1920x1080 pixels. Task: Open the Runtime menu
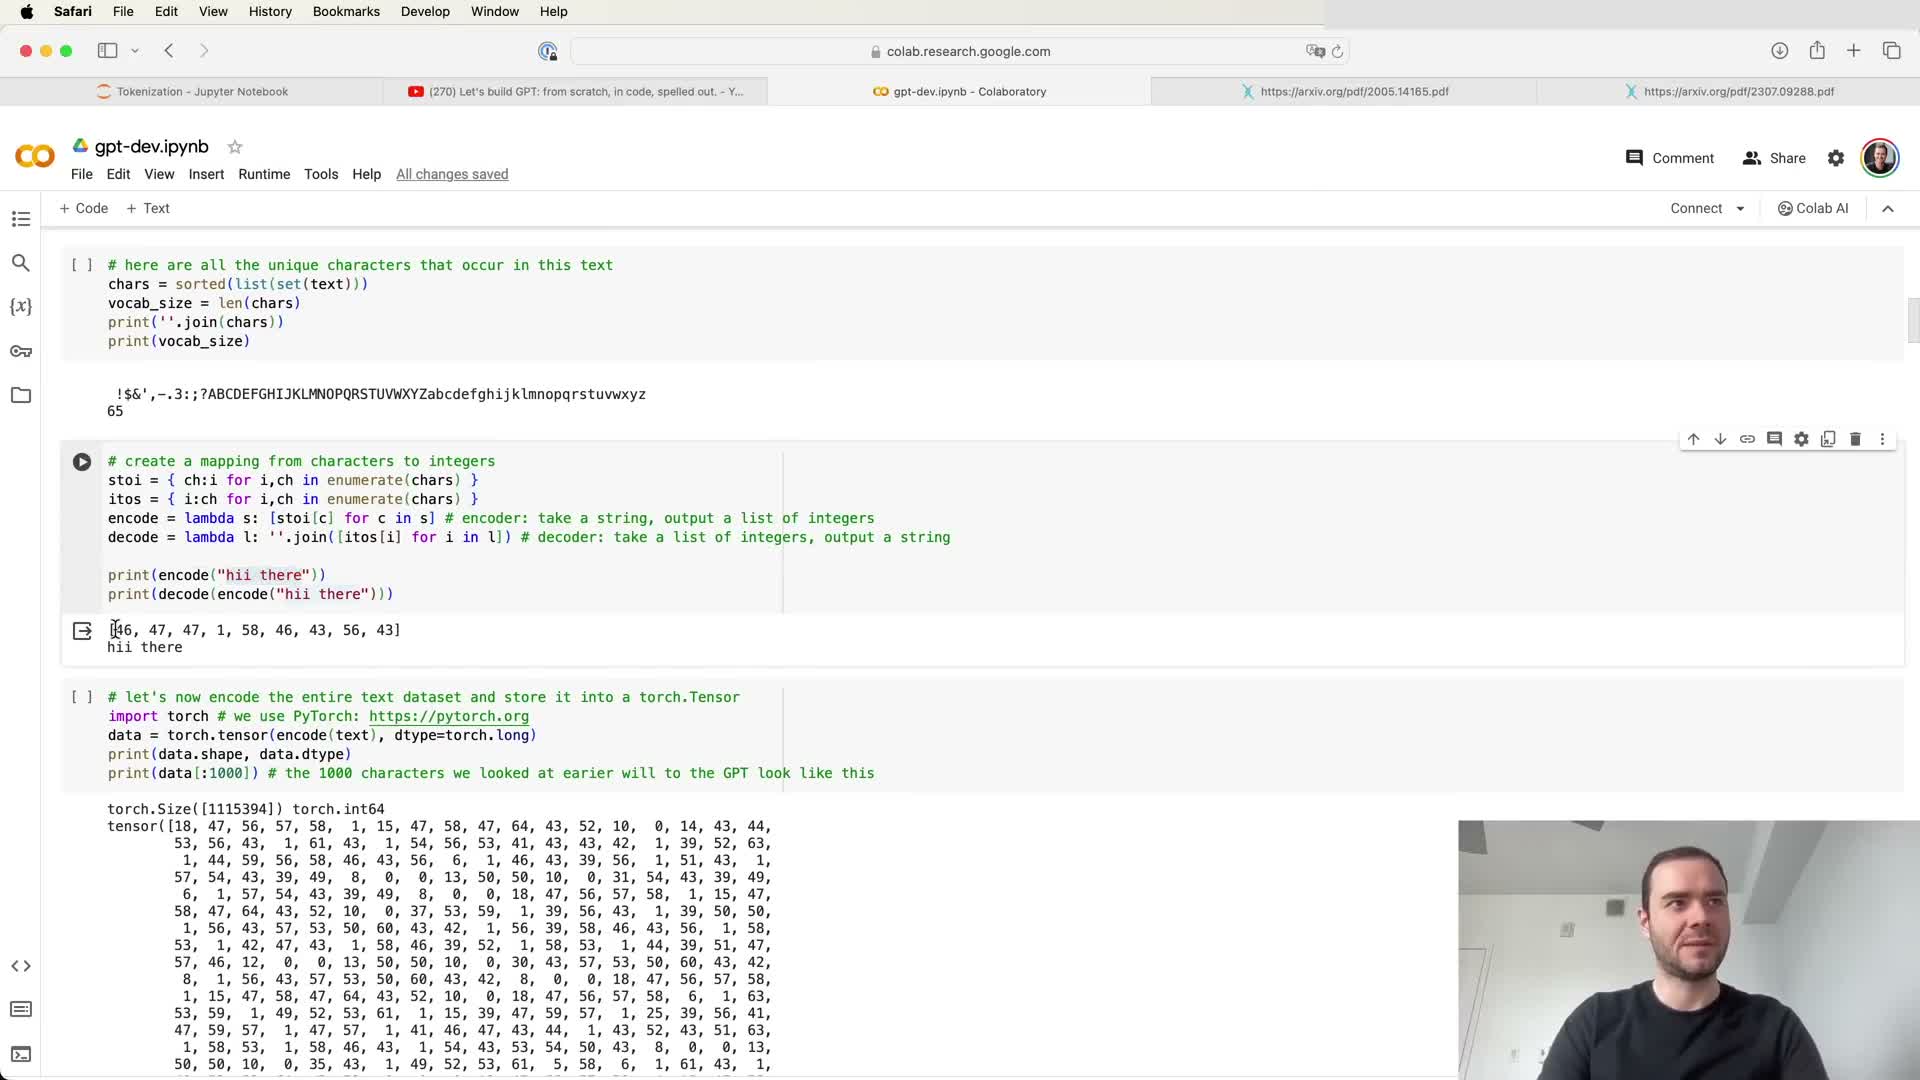click(264, 174)
